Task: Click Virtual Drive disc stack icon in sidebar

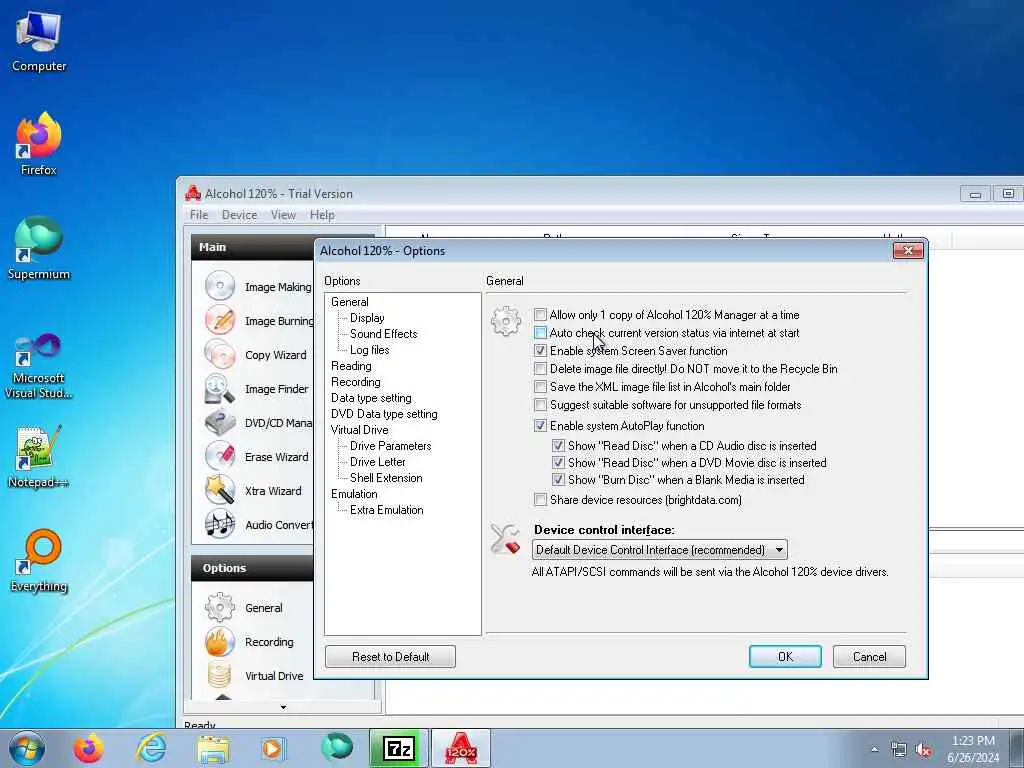Action: click(219, 675)
